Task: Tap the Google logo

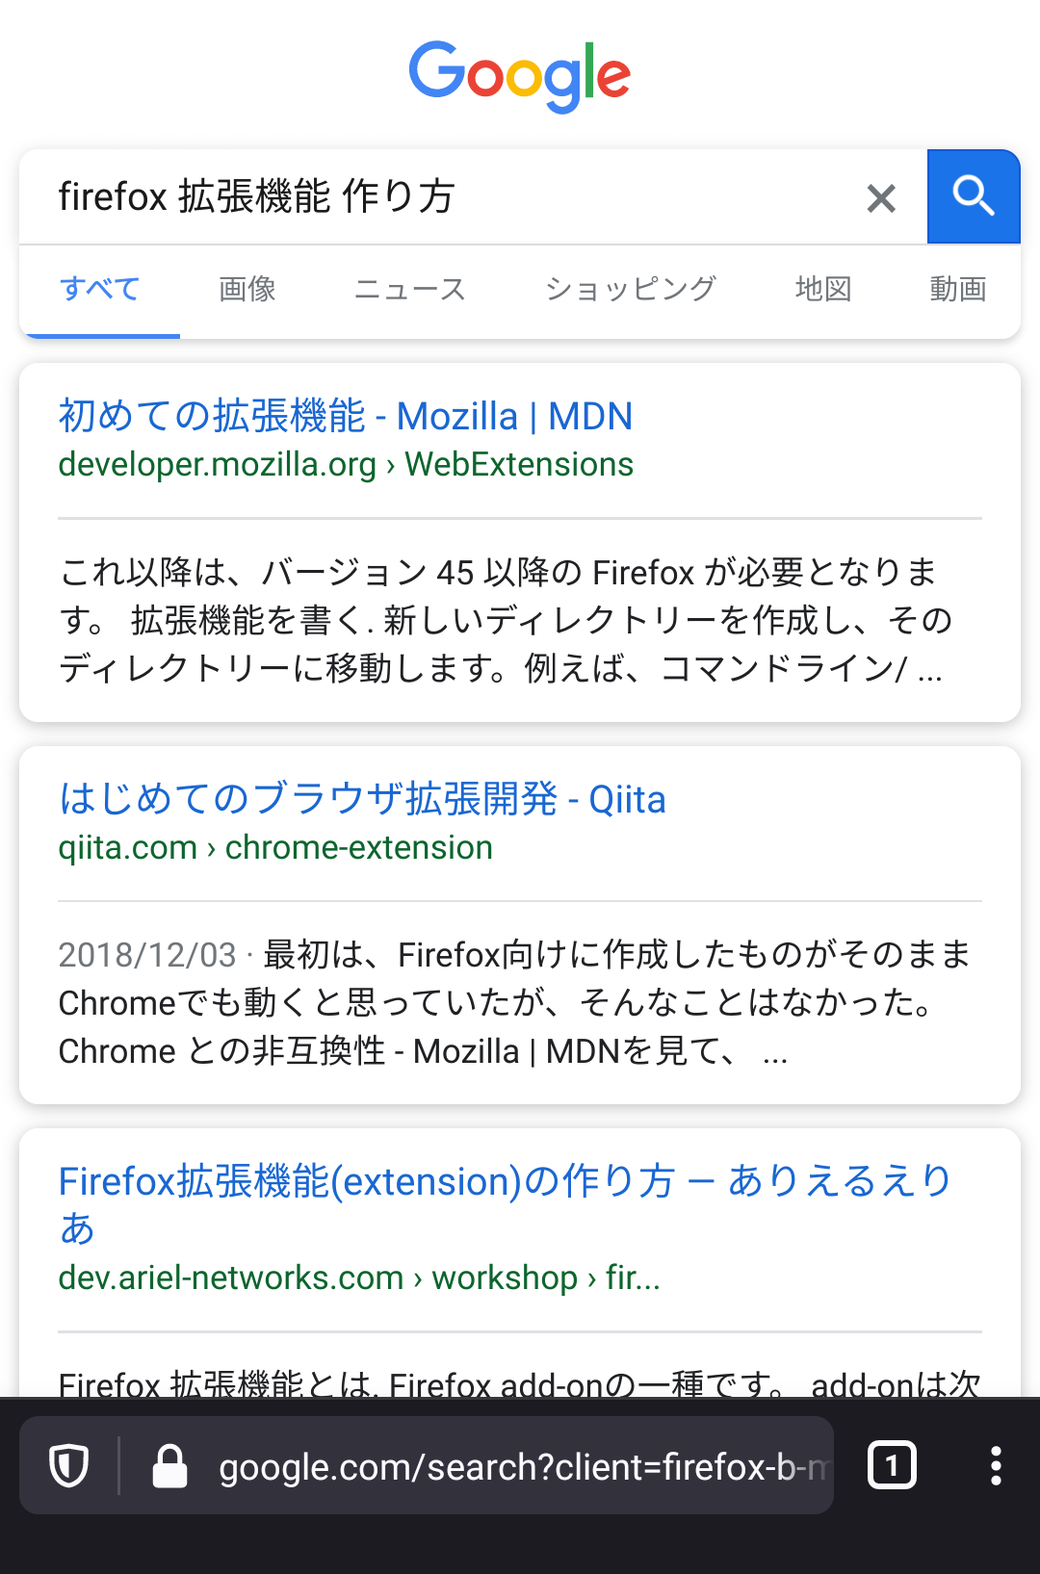Action: 520,76
